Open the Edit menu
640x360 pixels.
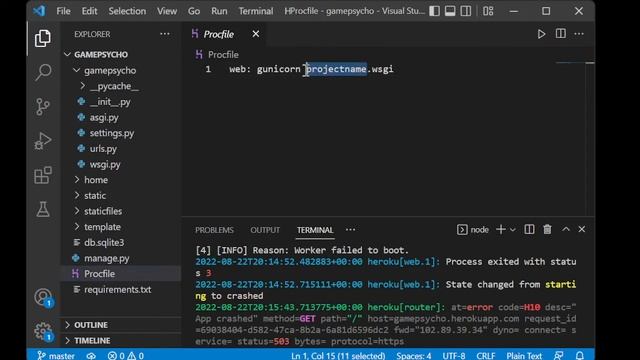[x=89, y=11]
